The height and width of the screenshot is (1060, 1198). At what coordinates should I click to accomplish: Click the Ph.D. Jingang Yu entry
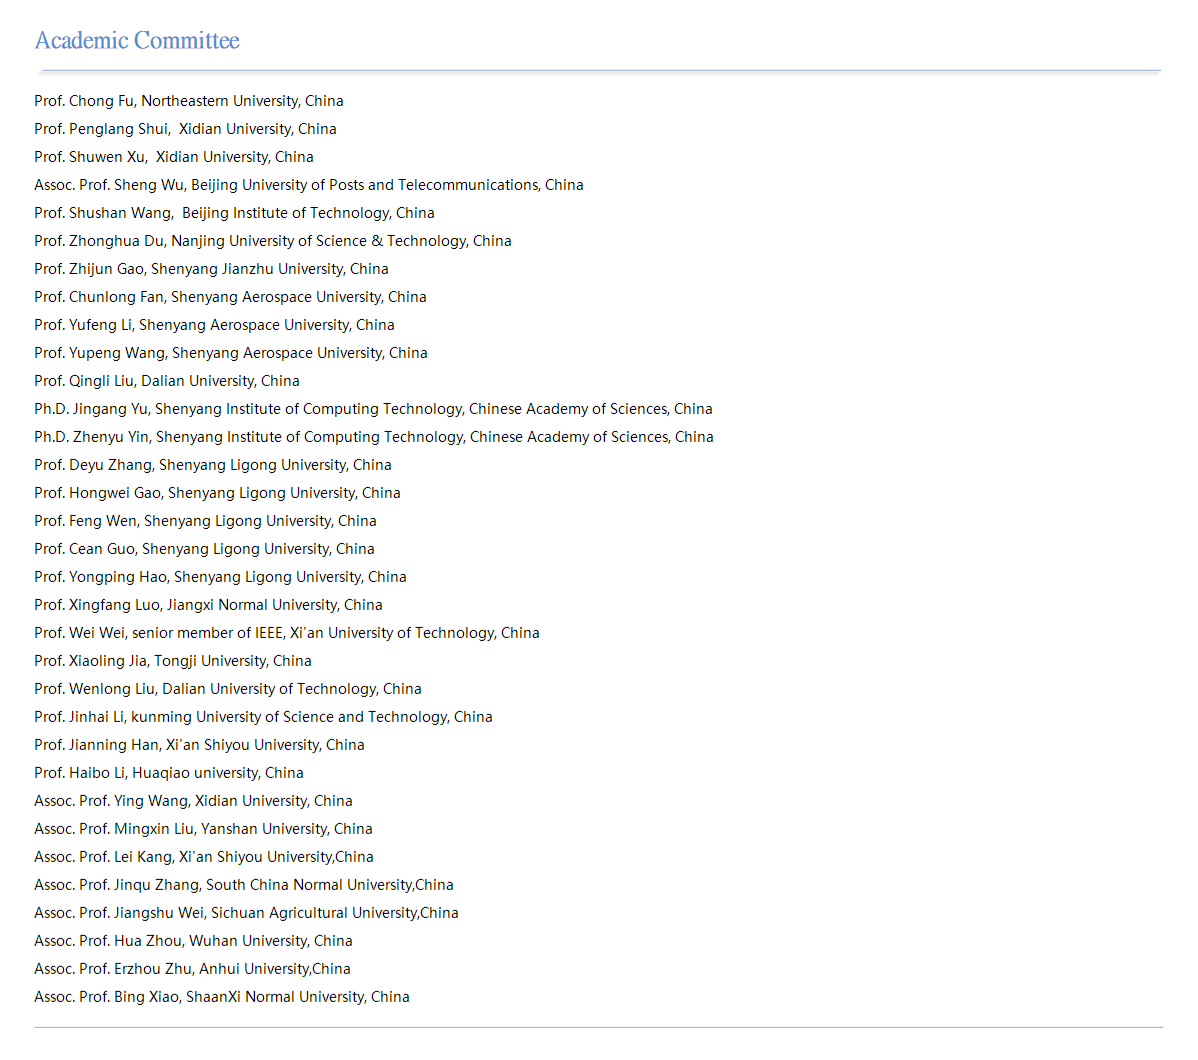tap(374, 409)
